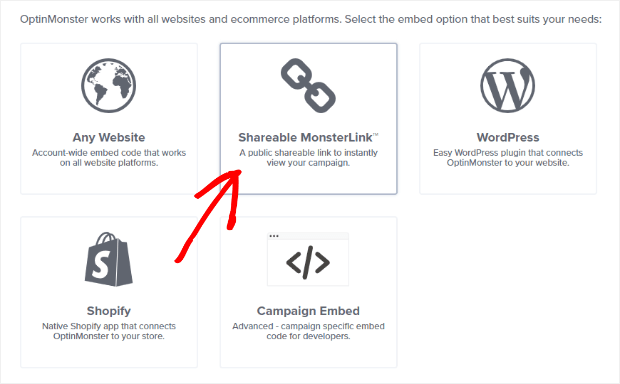Choose the Any Website heading
This screenshot has height=384, width=620.
click(x=109, y=137)
